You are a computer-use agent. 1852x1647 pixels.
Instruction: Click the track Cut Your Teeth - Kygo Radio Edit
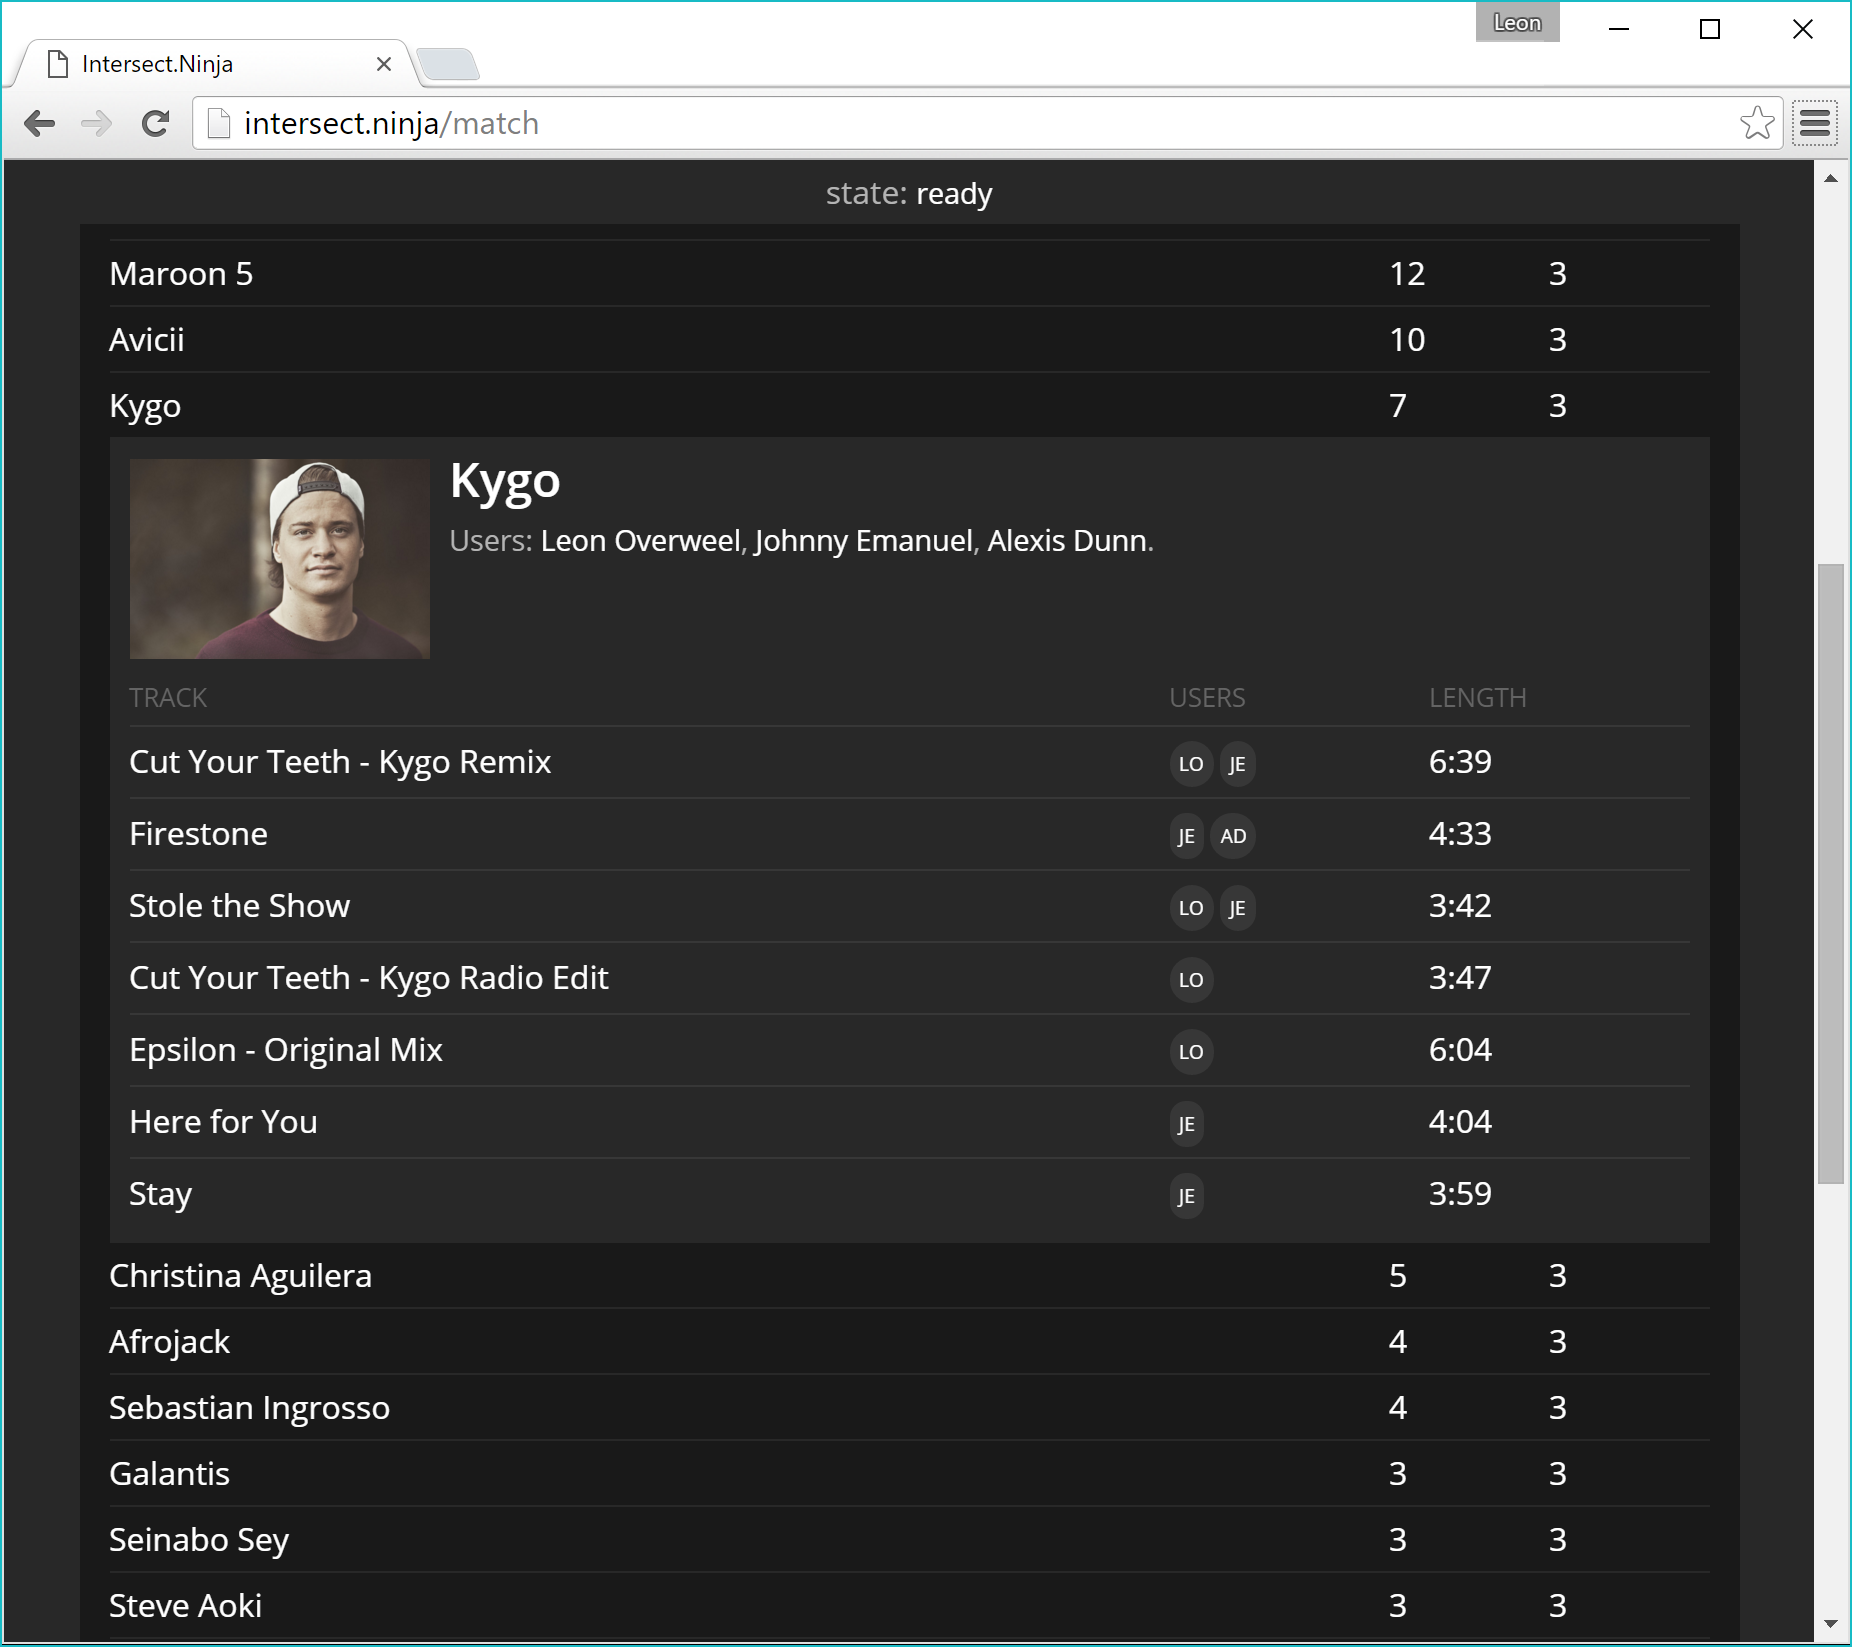(369, 978)
